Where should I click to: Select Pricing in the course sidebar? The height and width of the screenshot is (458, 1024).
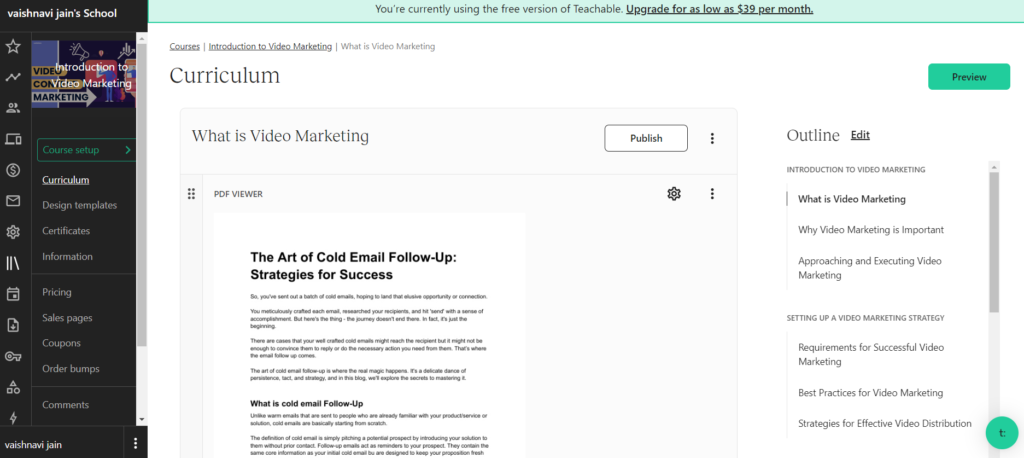(56, 292)
